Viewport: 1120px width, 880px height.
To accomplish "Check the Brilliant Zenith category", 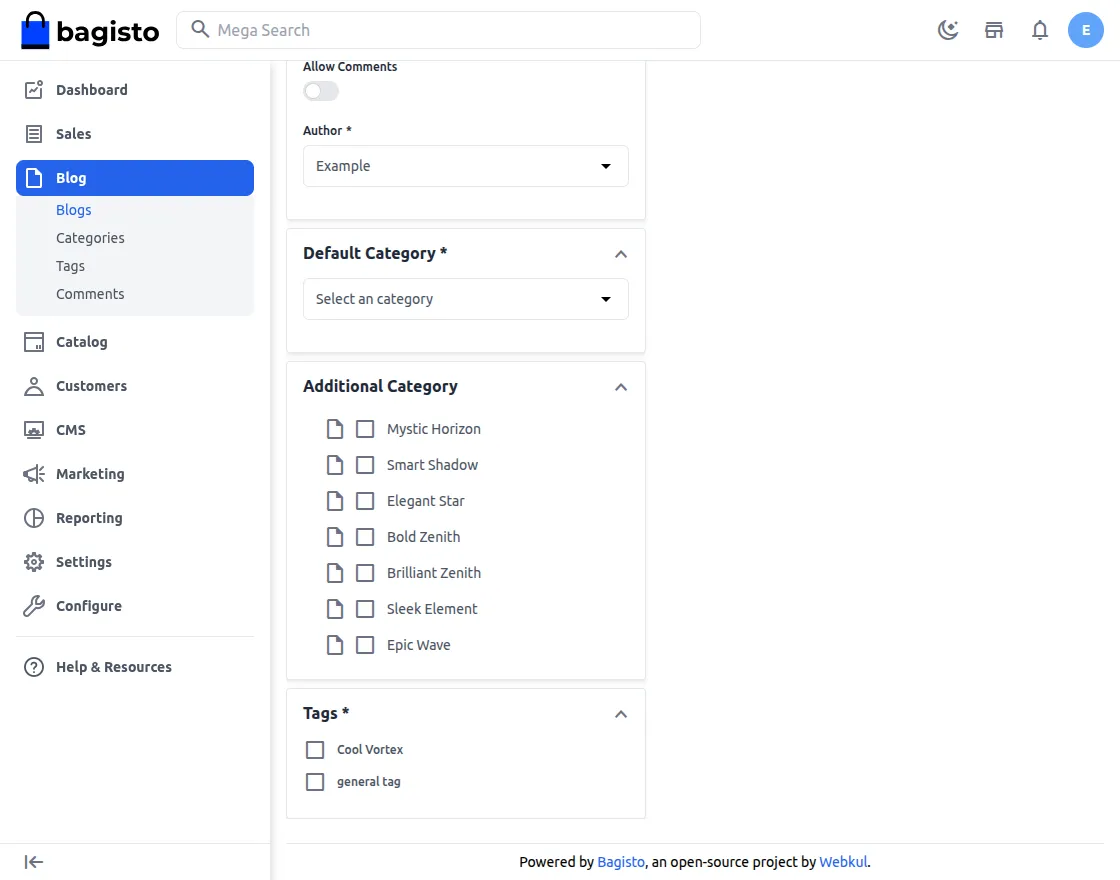I will 365,573.
